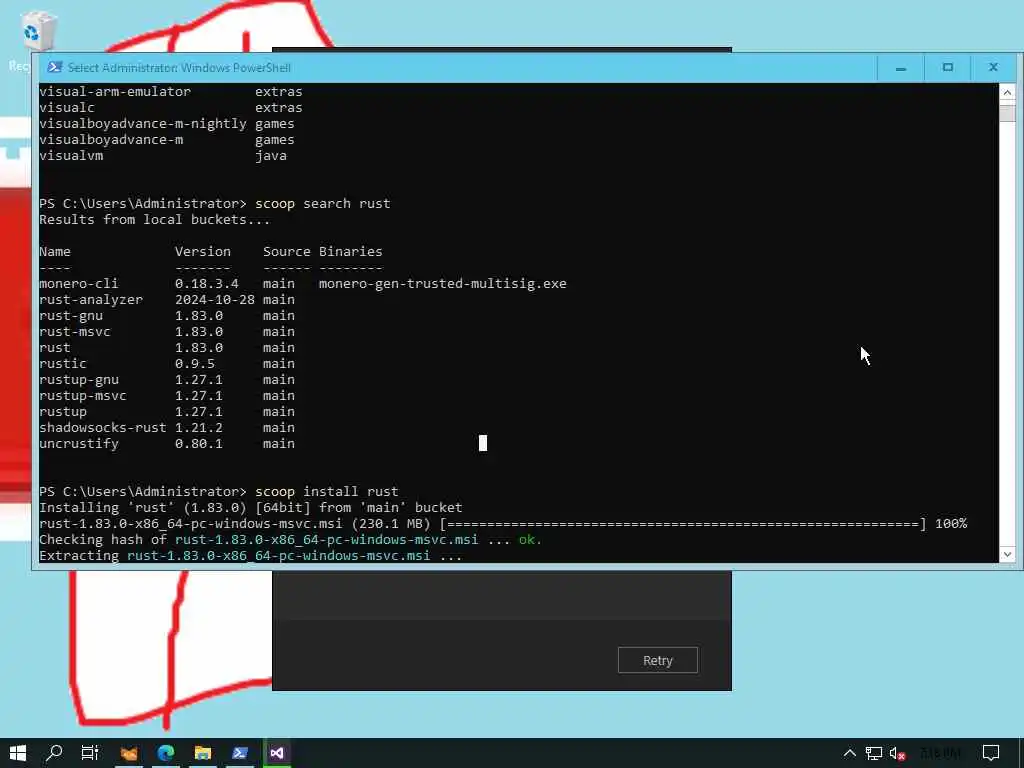1024x768 pixels.
Task: Click the 'rust-analyzer' result row
Action: (167, 300)
